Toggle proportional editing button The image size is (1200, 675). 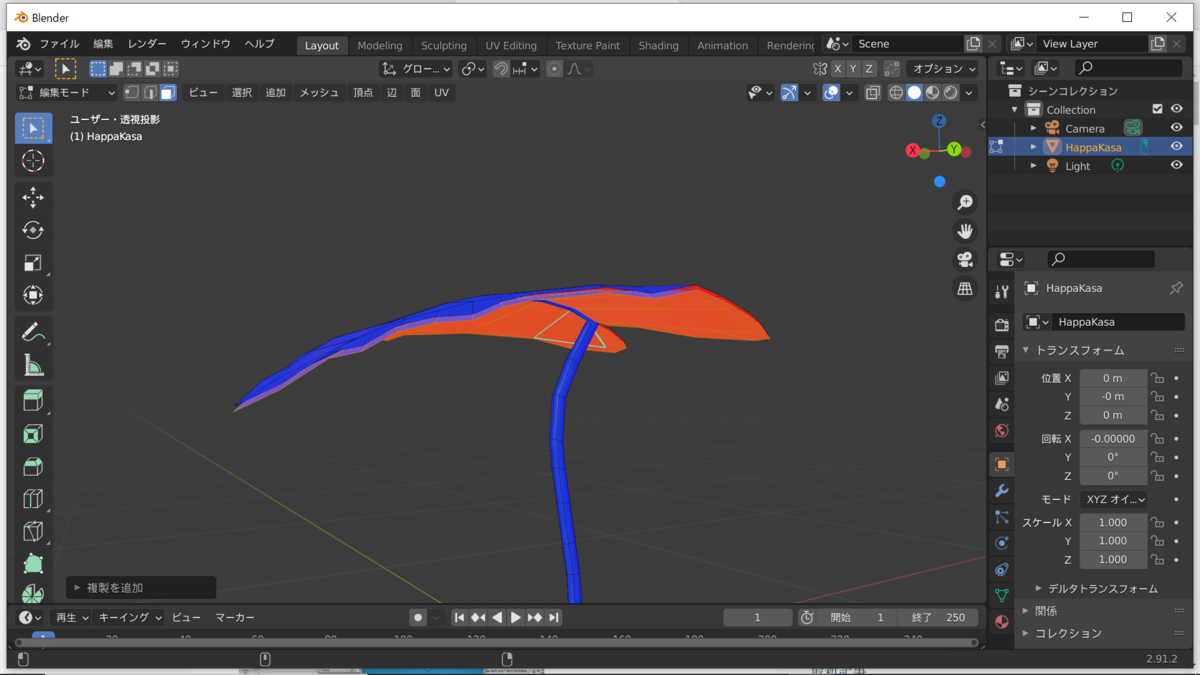pyautogui.click(x=554, y=69)
